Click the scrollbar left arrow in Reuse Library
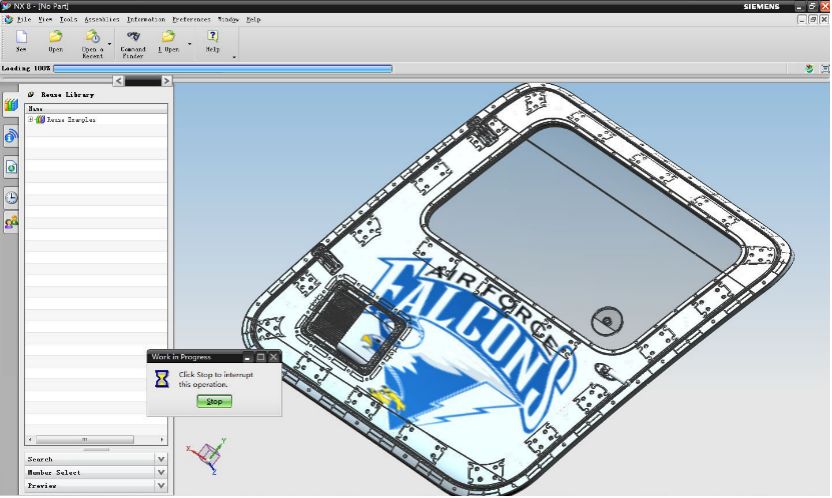 click(30, 440)
